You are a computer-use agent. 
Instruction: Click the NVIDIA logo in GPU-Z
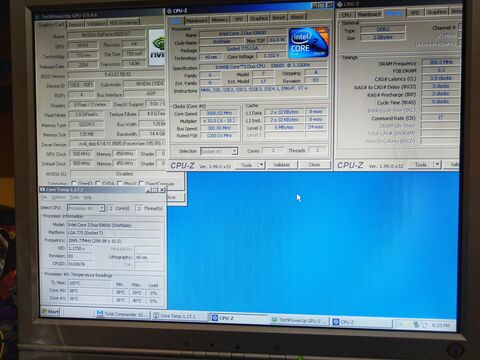point(157,47)
